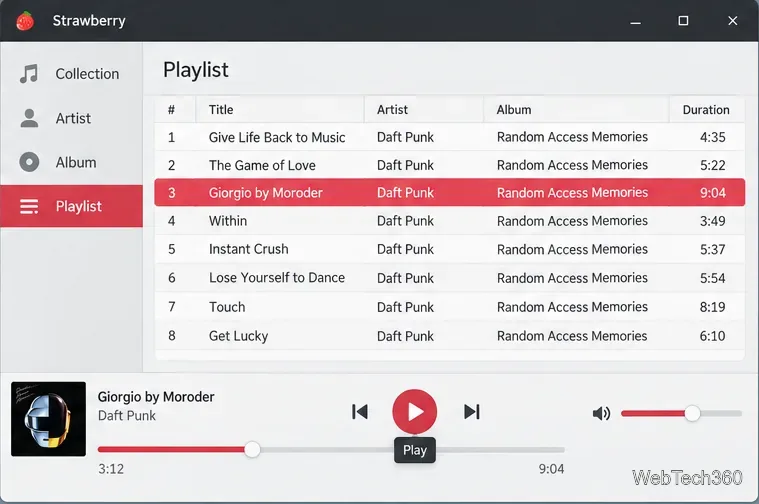Click Random Access Memories in Within row
759x504 pixels.
point(572,221)
